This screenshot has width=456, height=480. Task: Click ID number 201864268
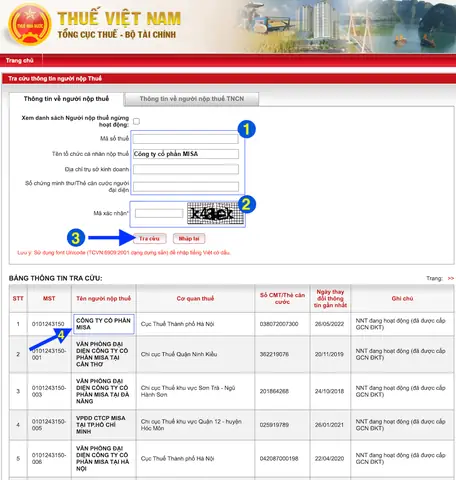click(x=274, y=391)
